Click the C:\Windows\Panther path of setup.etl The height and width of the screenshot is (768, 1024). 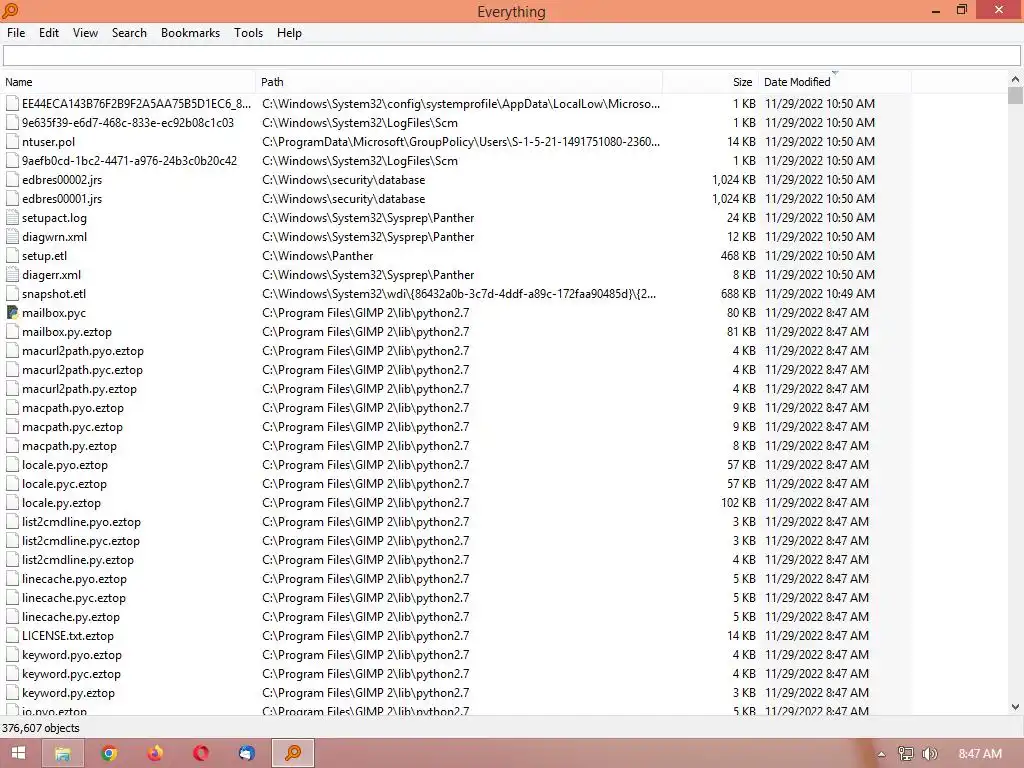317,256
